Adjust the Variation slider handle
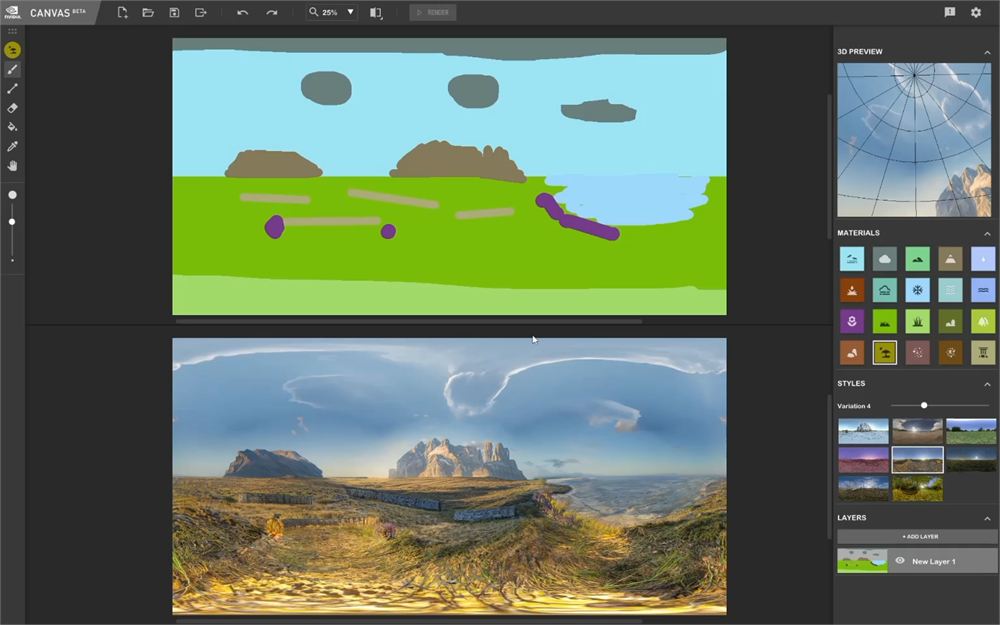 pos(923,406)
